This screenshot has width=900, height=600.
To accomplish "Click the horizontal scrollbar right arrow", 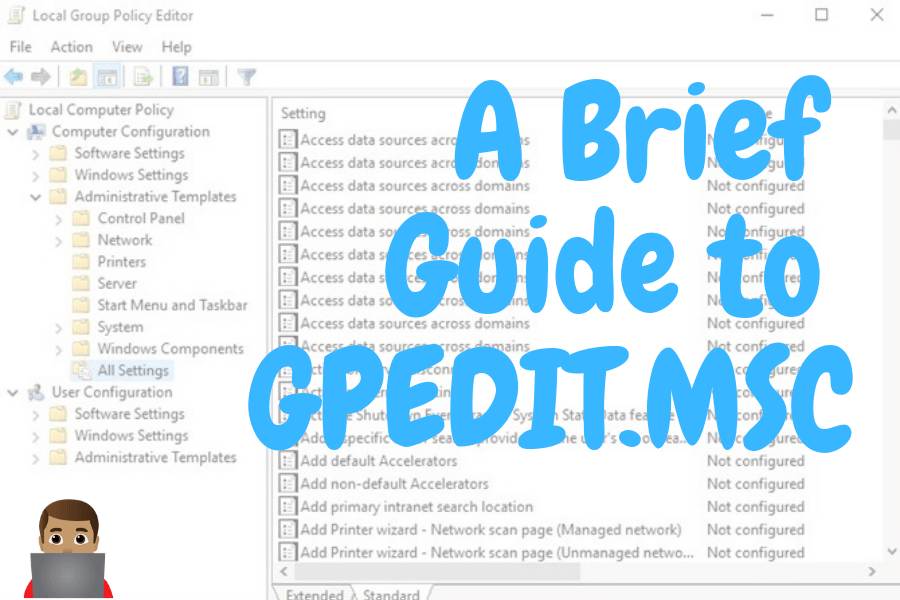I will (872, 571).
